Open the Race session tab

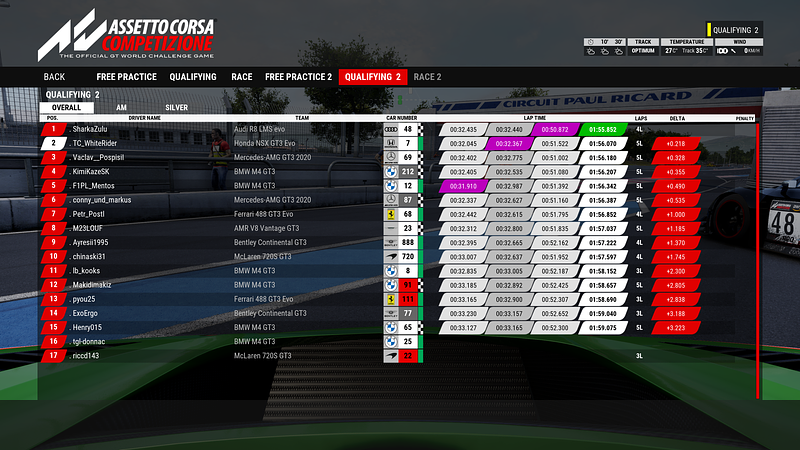click(242, 77)
